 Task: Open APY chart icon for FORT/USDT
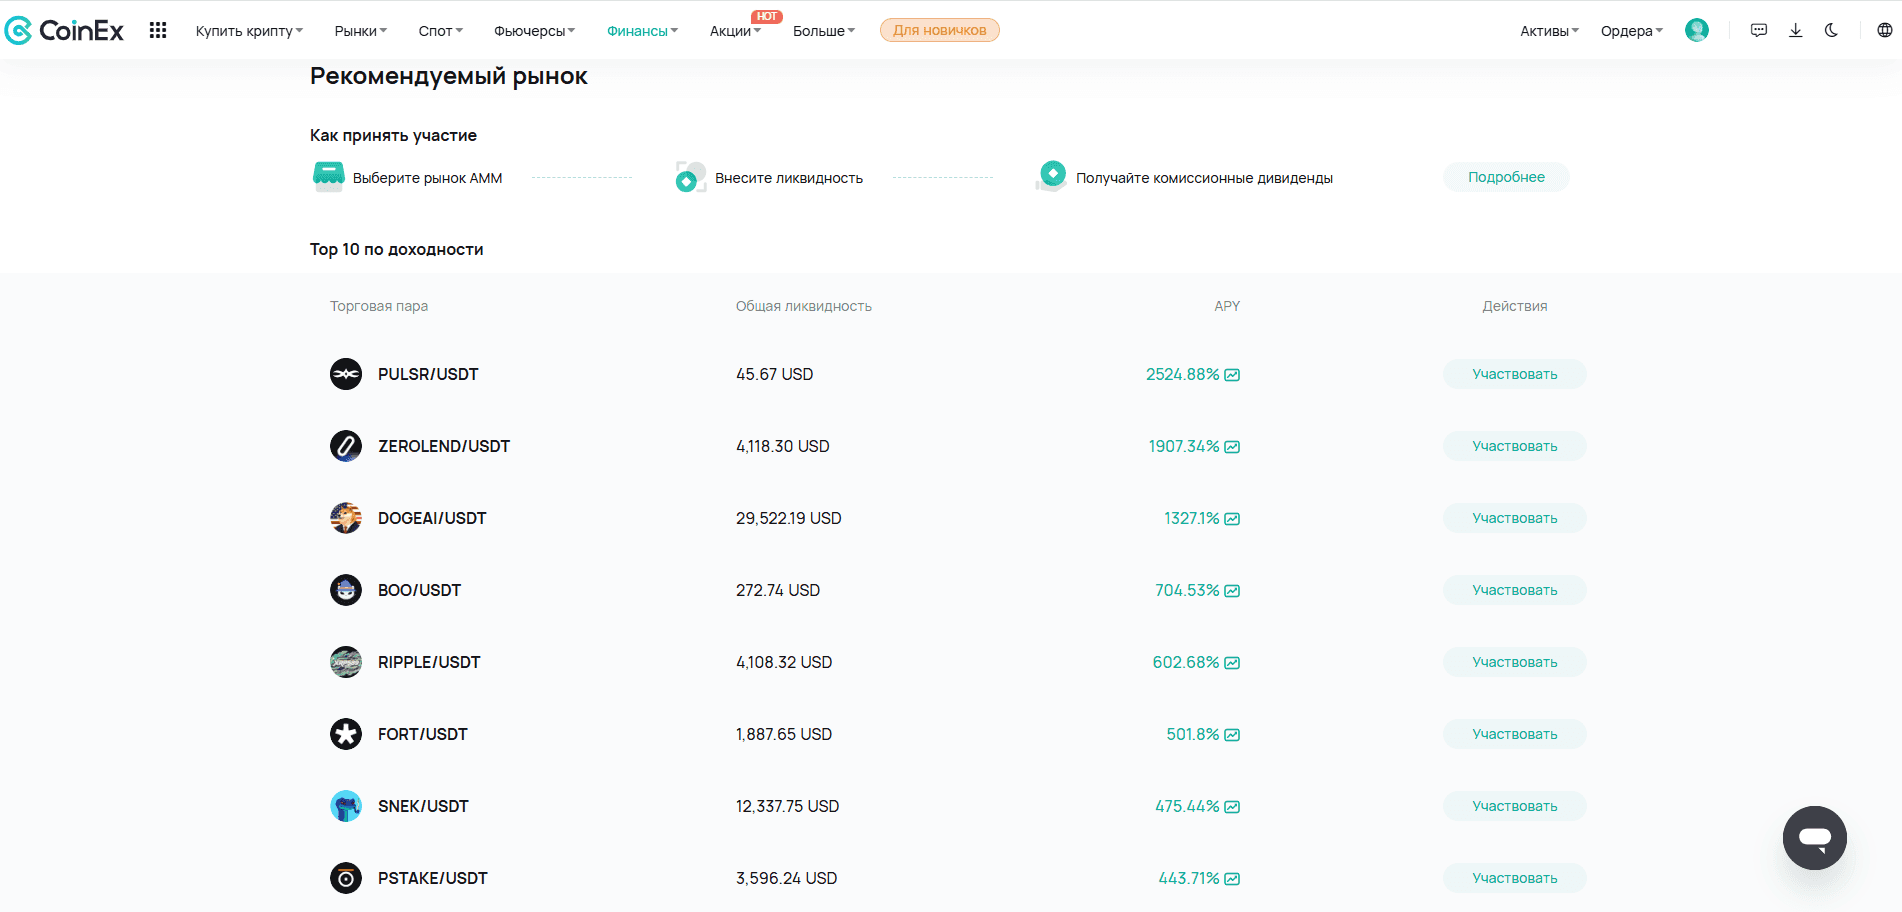point(1232,735)
